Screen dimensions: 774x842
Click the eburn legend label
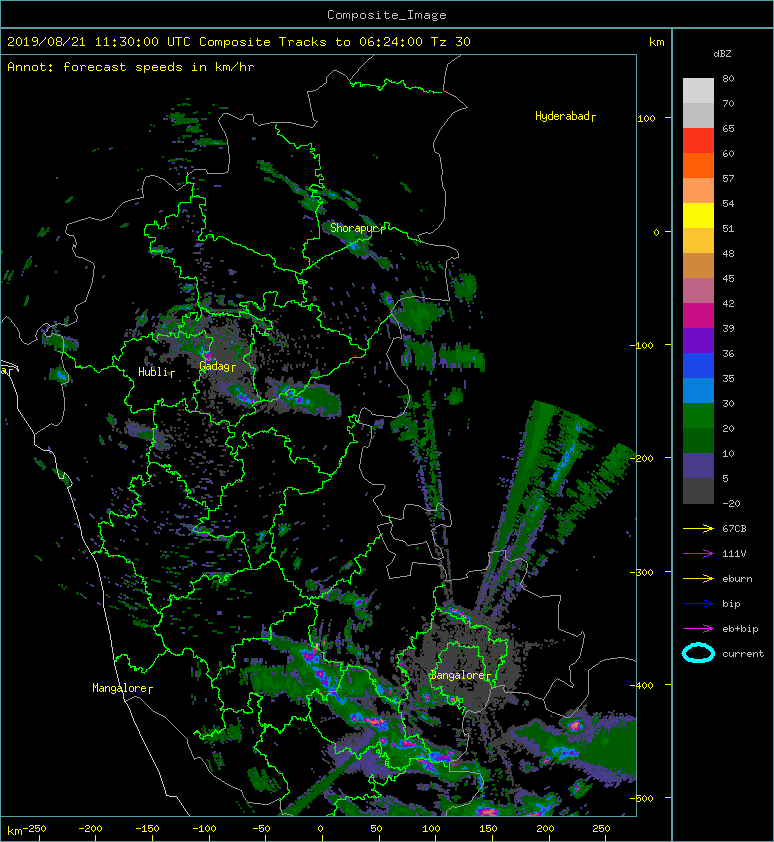(737, 579)
